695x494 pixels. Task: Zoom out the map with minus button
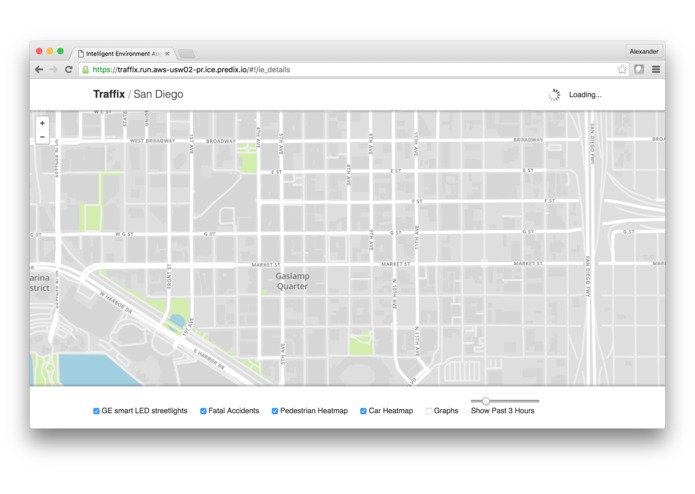42,137
